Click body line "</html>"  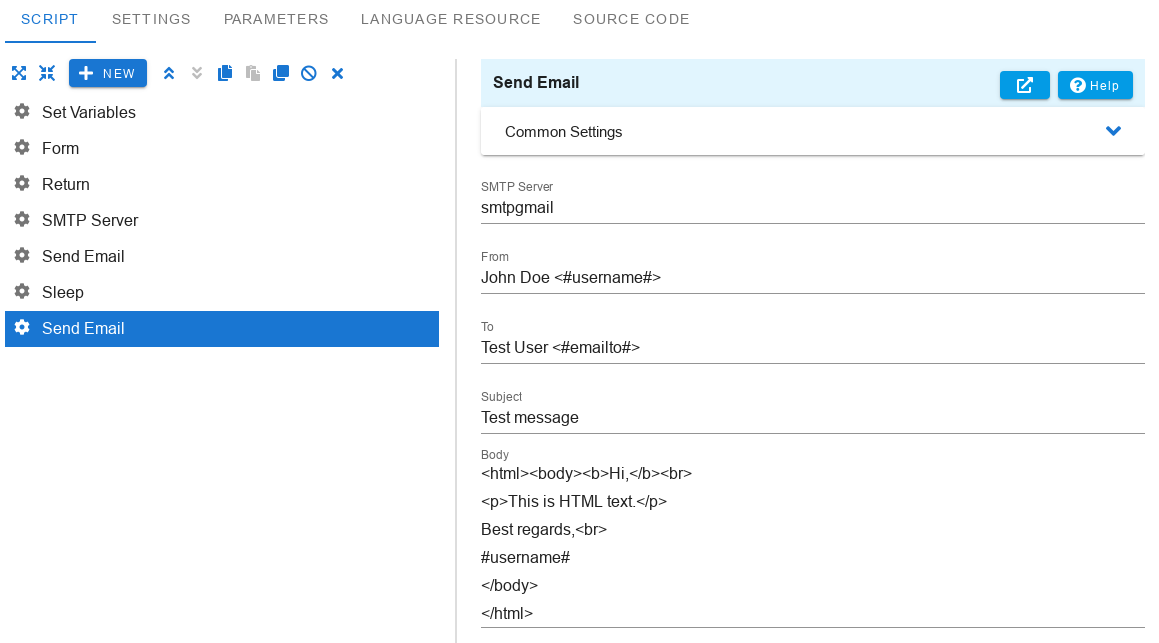(507, 613)
